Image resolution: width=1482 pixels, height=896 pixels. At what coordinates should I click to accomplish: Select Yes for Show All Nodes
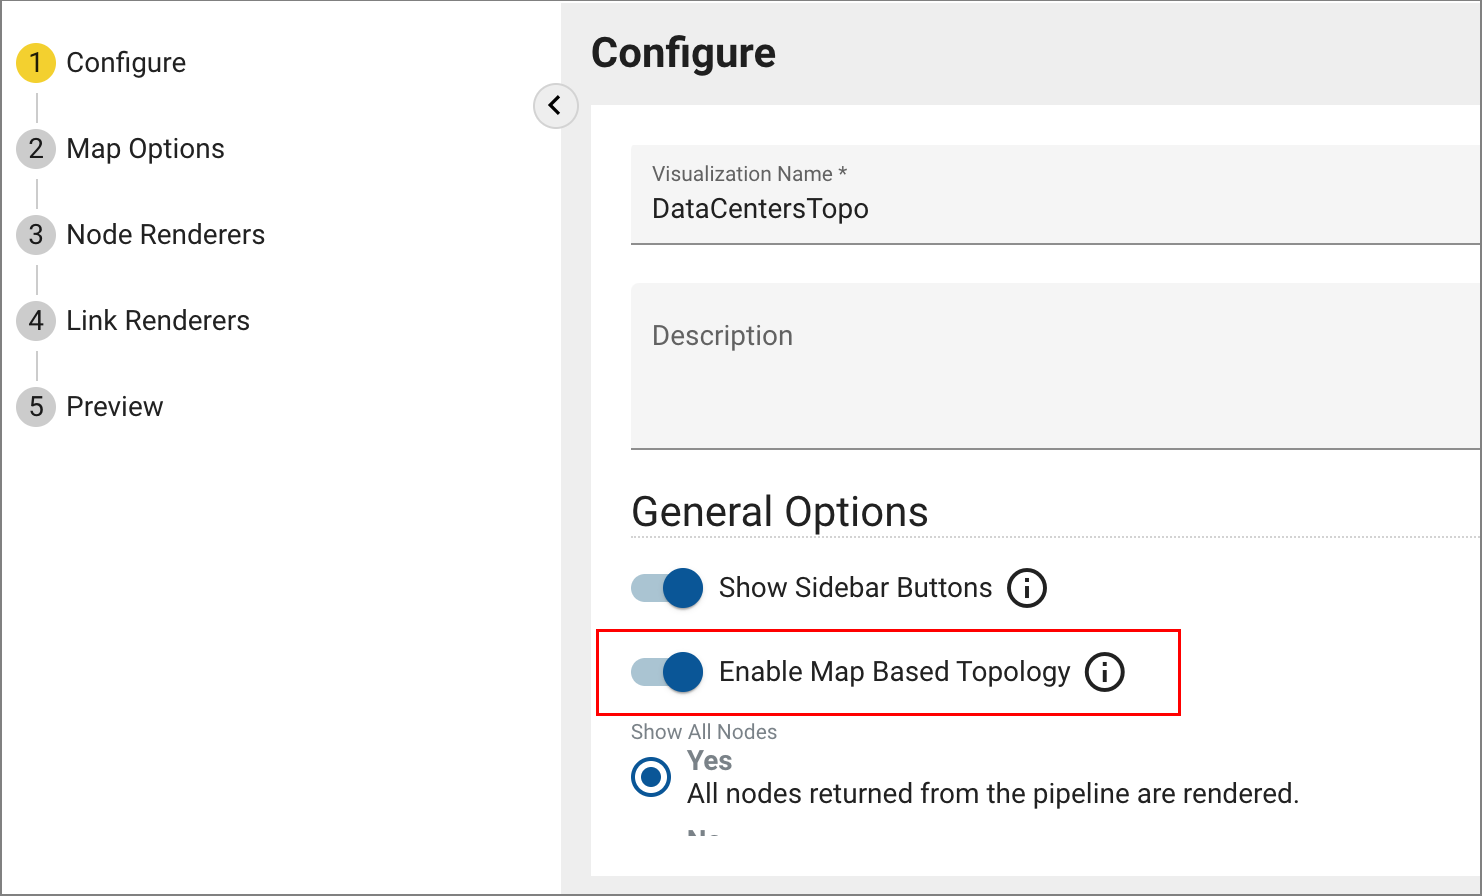pyautogui.click(x=650, y=776)
